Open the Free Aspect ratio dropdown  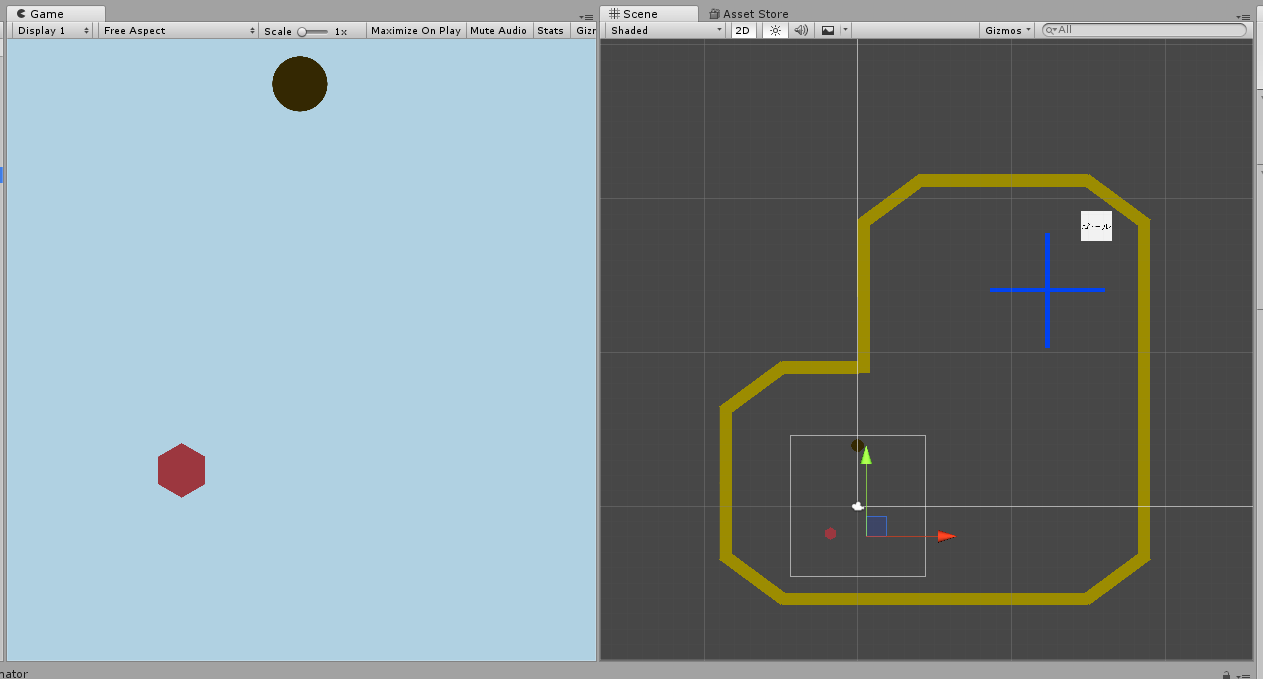[179, 30]
